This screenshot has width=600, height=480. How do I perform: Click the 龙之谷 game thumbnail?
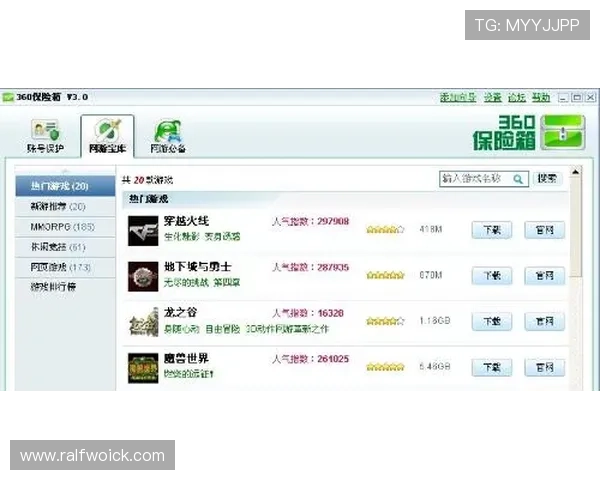click(143, 322)
